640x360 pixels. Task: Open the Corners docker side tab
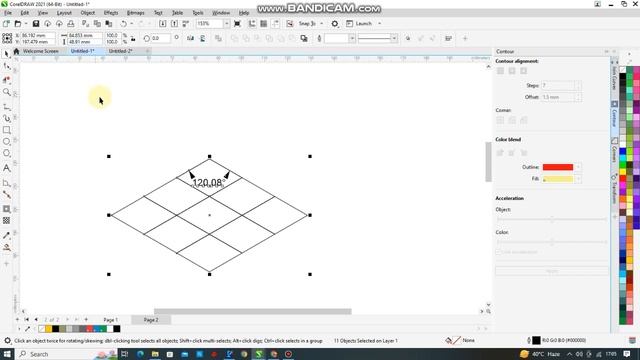(614, 150)
